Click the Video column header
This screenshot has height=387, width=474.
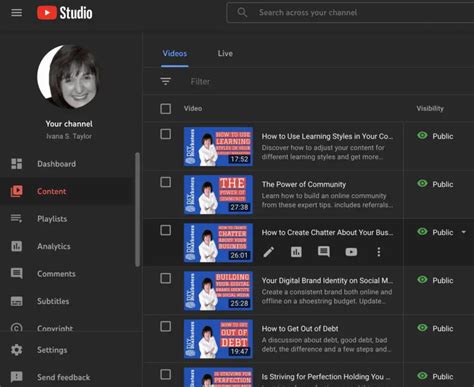tap(193, 108)
